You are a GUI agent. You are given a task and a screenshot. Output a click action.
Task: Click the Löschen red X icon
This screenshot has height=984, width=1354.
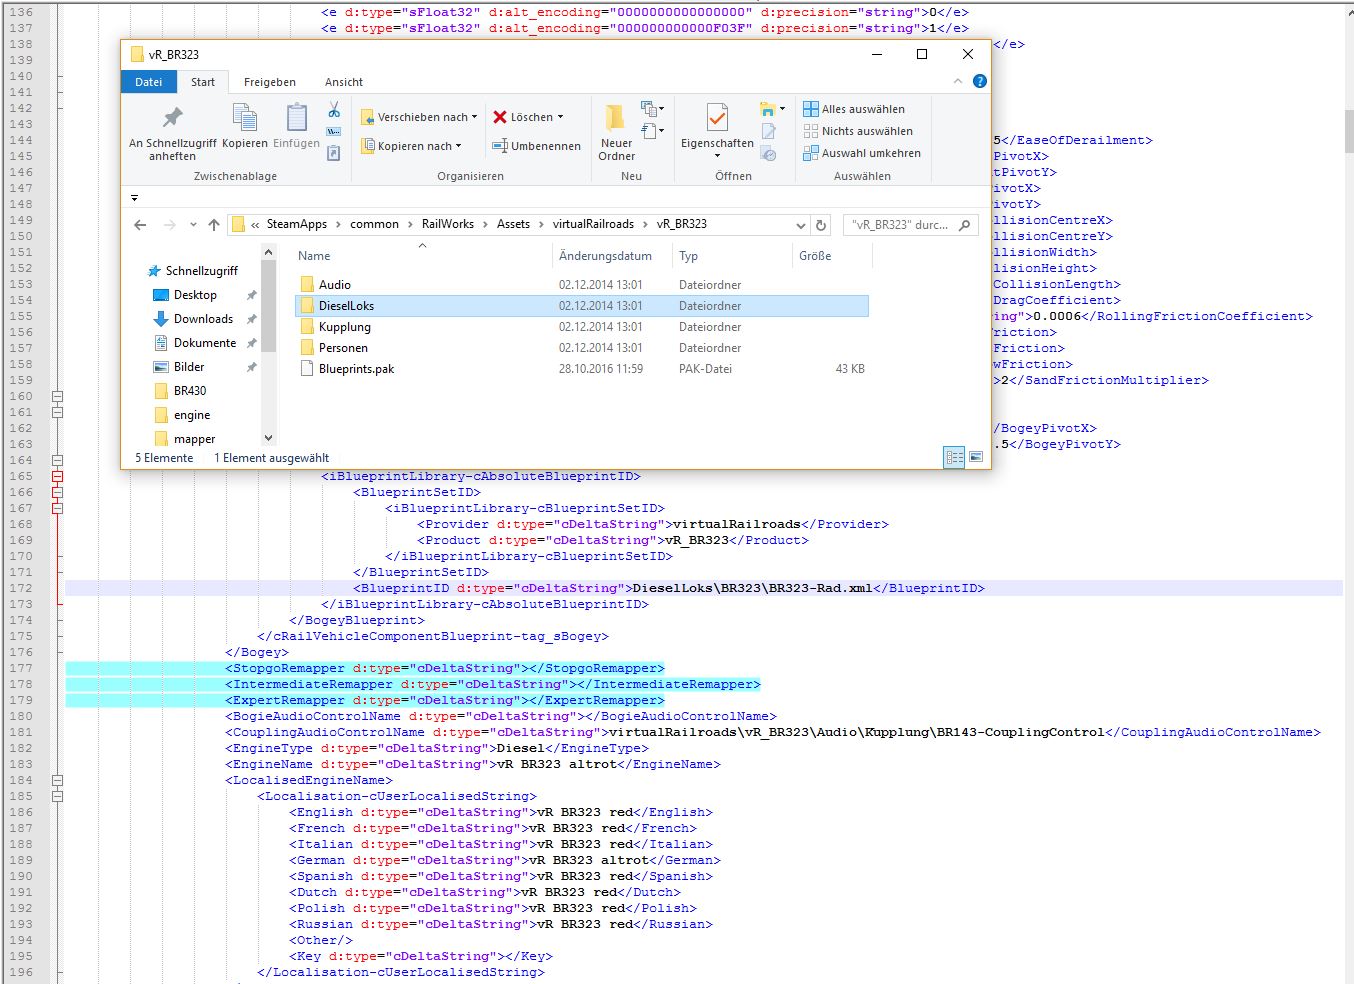[x=500, y=117]
